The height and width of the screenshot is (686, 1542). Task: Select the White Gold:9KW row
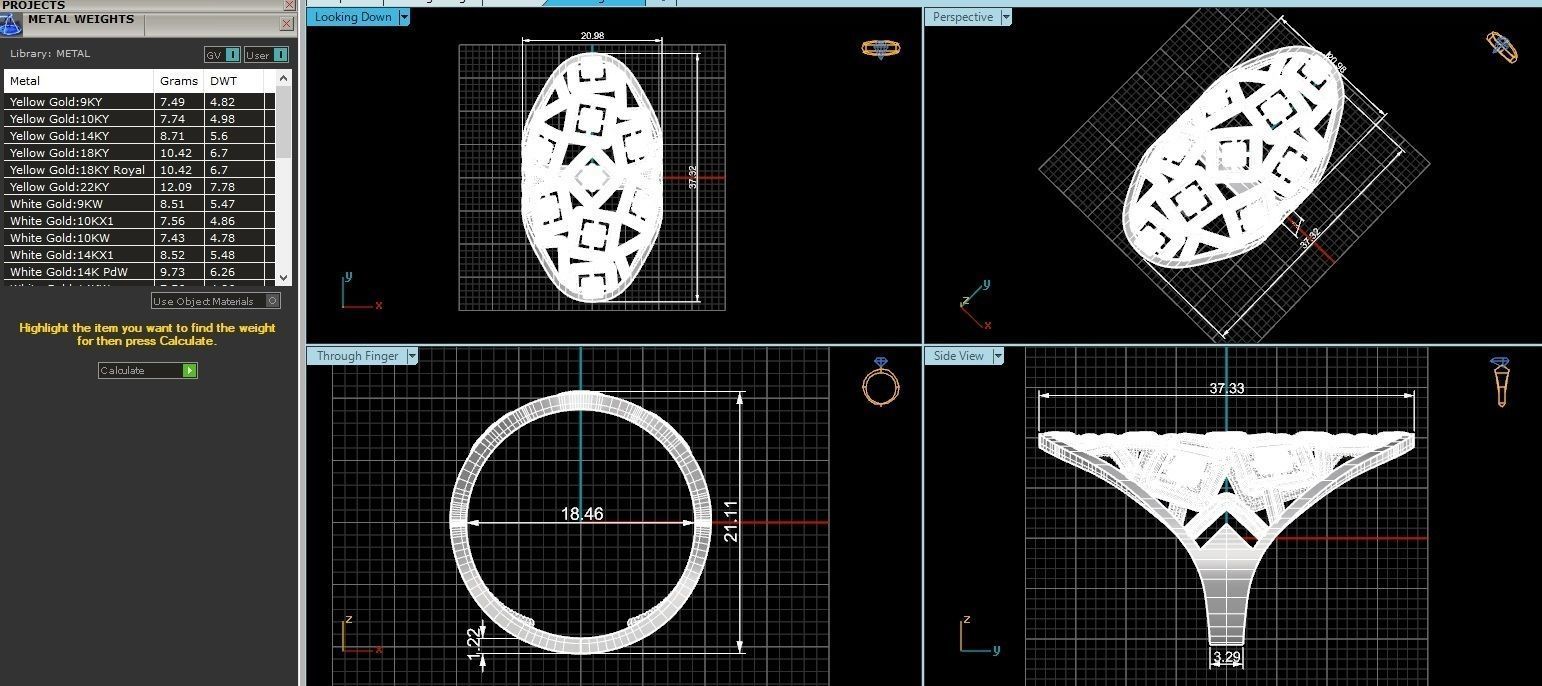click(140, 204)
